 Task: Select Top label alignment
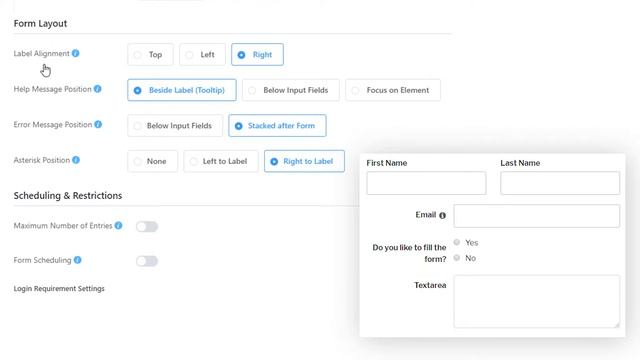click(x=150, y=54)
